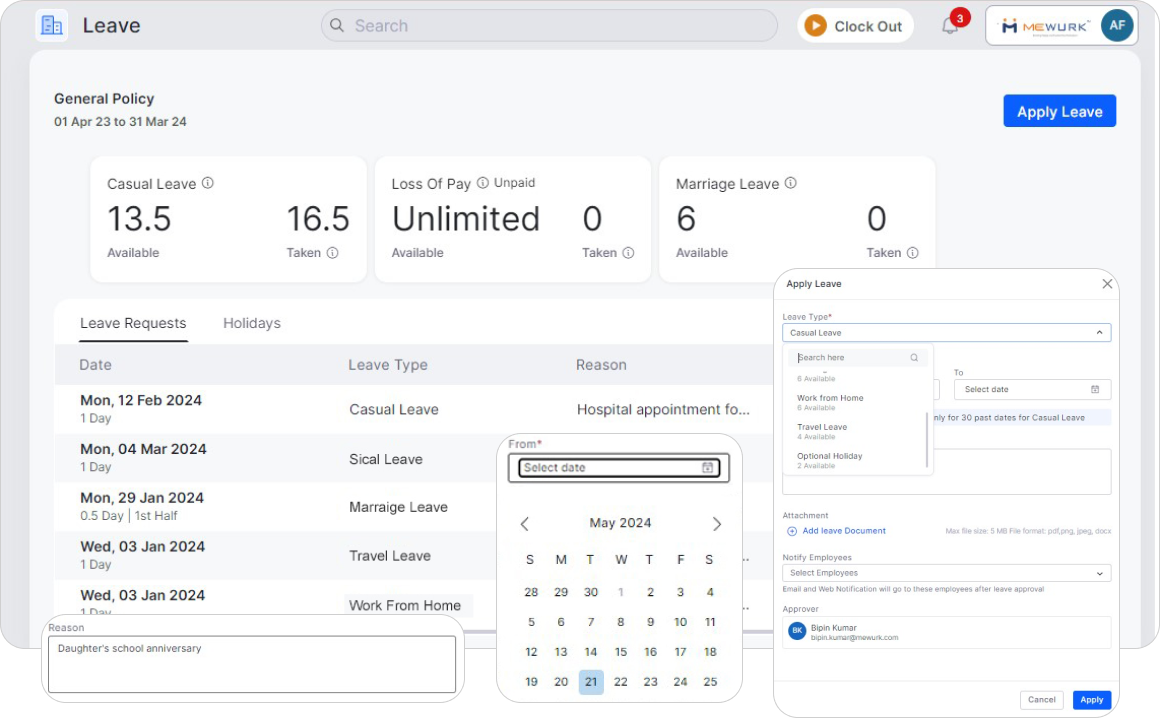
Task: Expand the Notify Employees dropdown
Action: 1100,573
